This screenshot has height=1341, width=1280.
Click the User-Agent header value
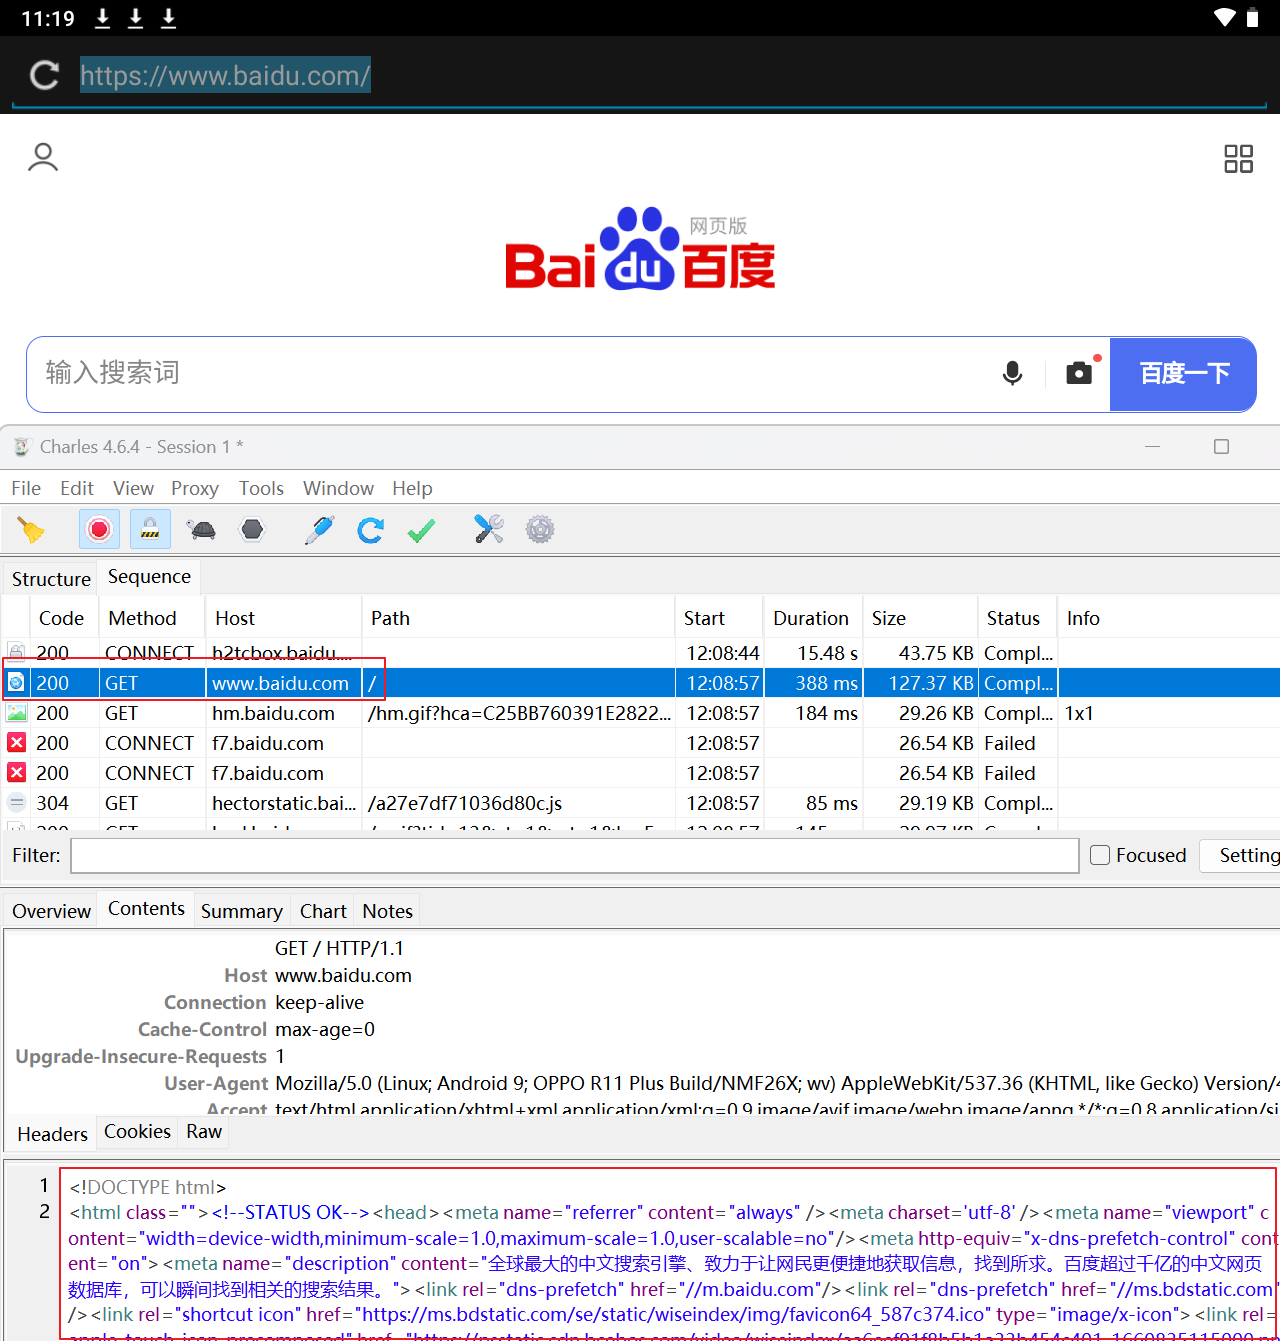pyautogui.click(x=777, y=1083)
